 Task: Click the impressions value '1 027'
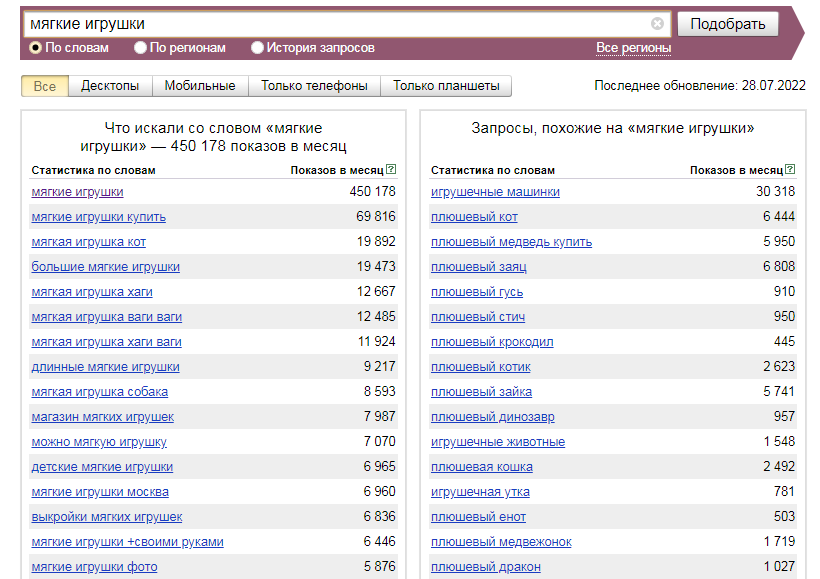tap(779, 566)
